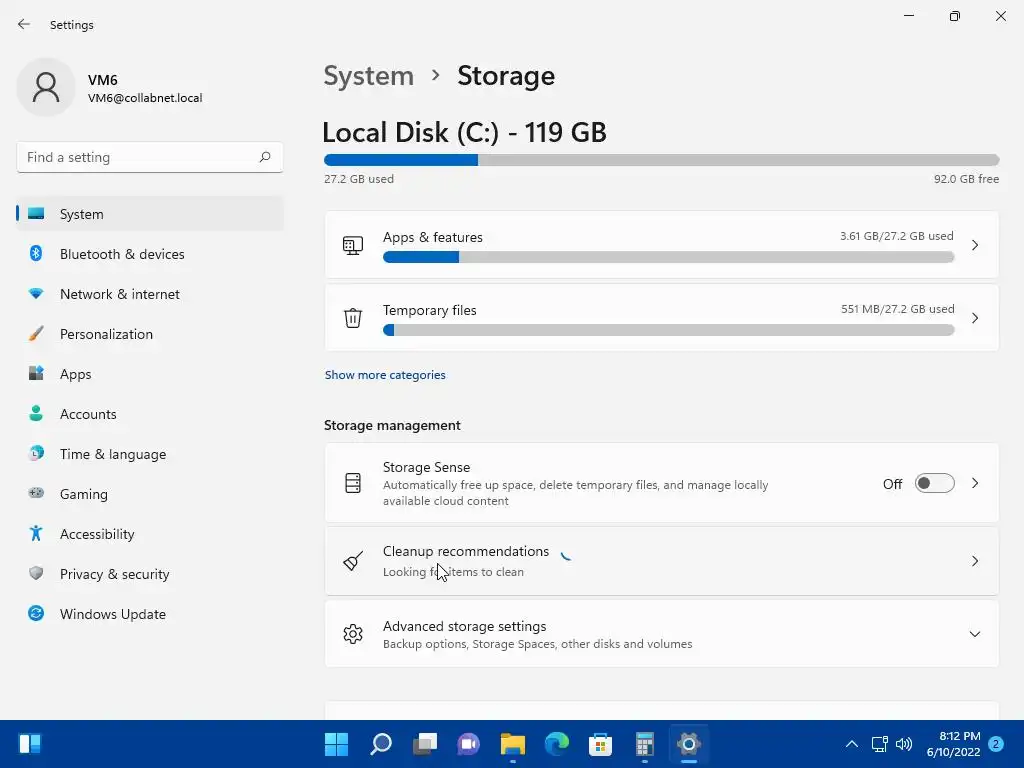The image size is (1024, 768).
Task: Click the Find a setting search box
Action: coord(140,157)
